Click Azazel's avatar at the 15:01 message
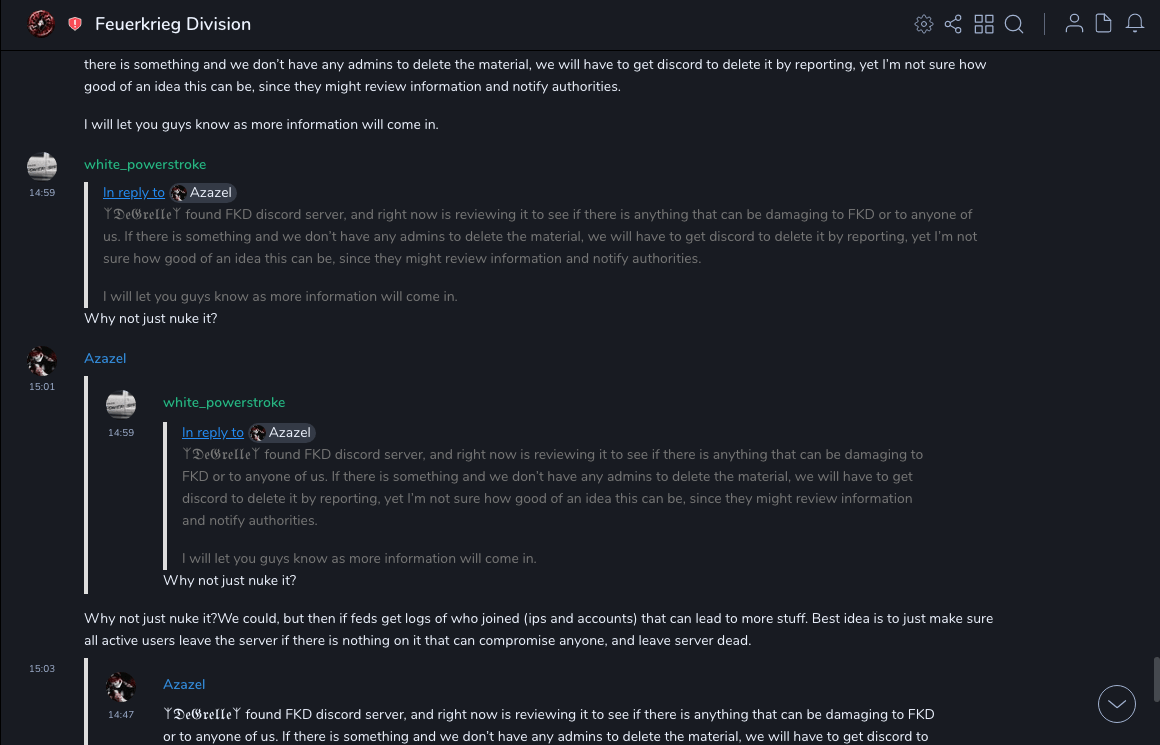 pyautogui.click(x=42, y=360)
